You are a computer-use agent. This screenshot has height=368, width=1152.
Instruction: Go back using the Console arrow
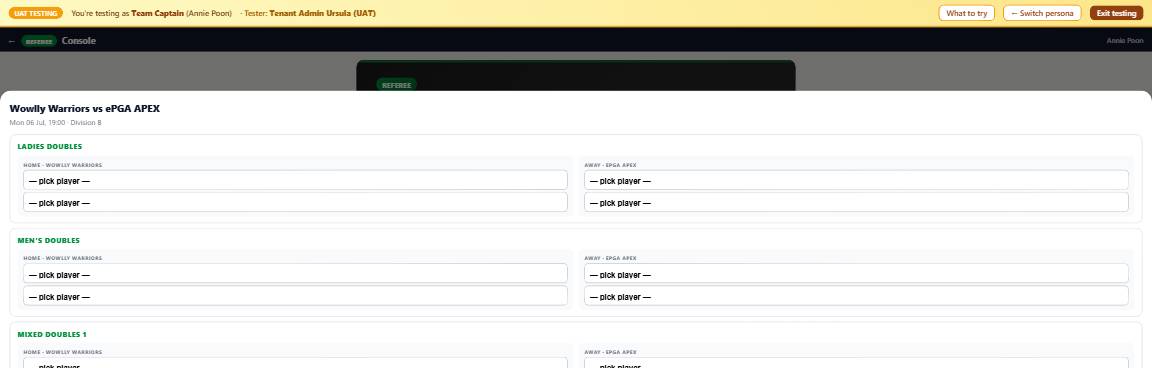click(12, 41)
